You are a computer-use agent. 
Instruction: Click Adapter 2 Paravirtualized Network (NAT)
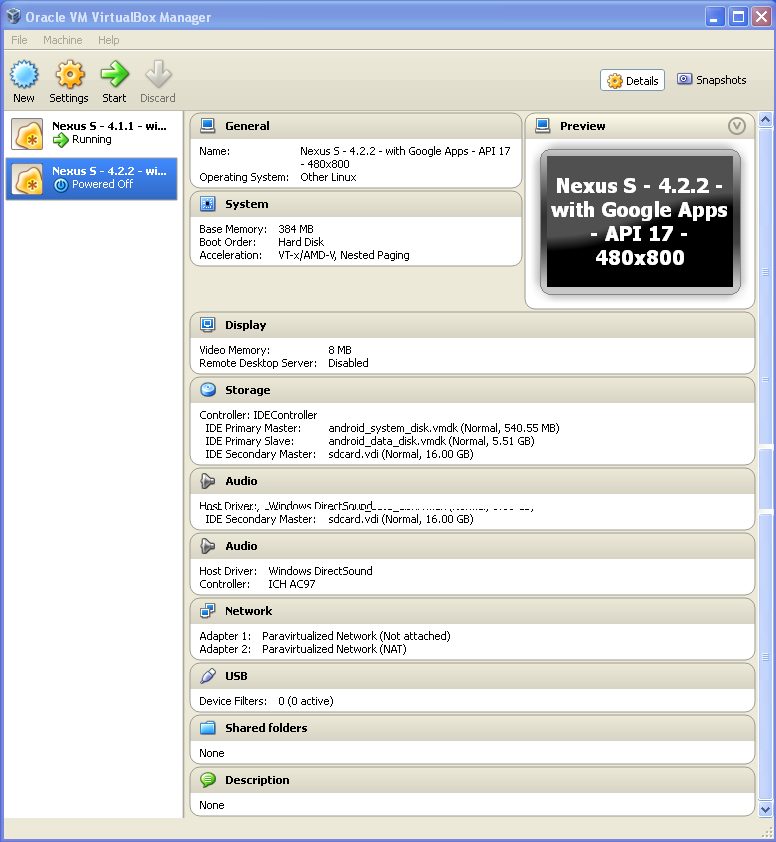coord(303,649)
